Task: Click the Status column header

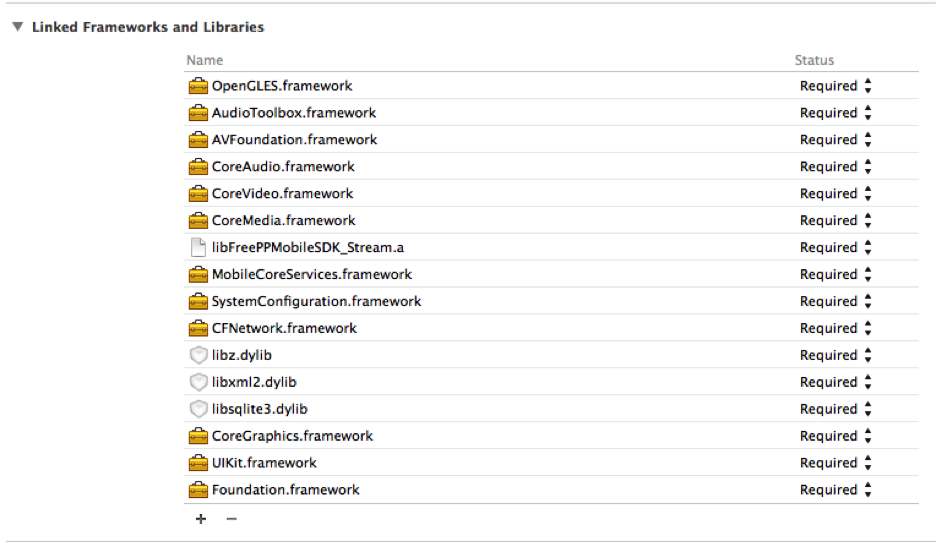Action: [814, 61]
